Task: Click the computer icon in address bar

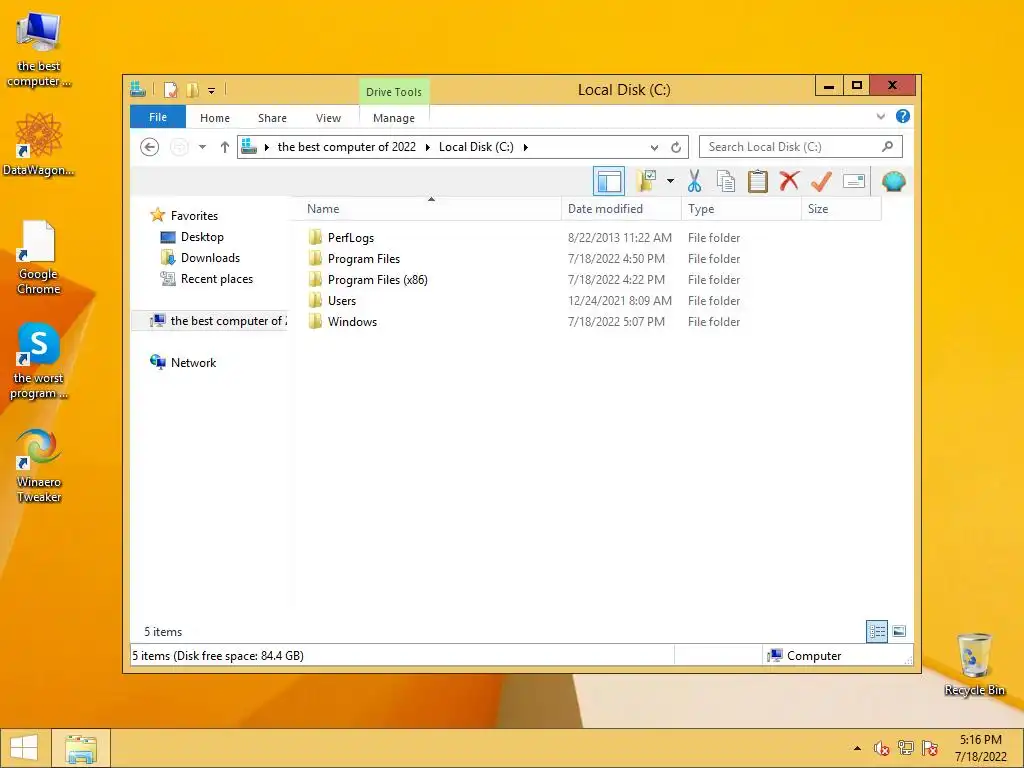Action: coord(249,147)
